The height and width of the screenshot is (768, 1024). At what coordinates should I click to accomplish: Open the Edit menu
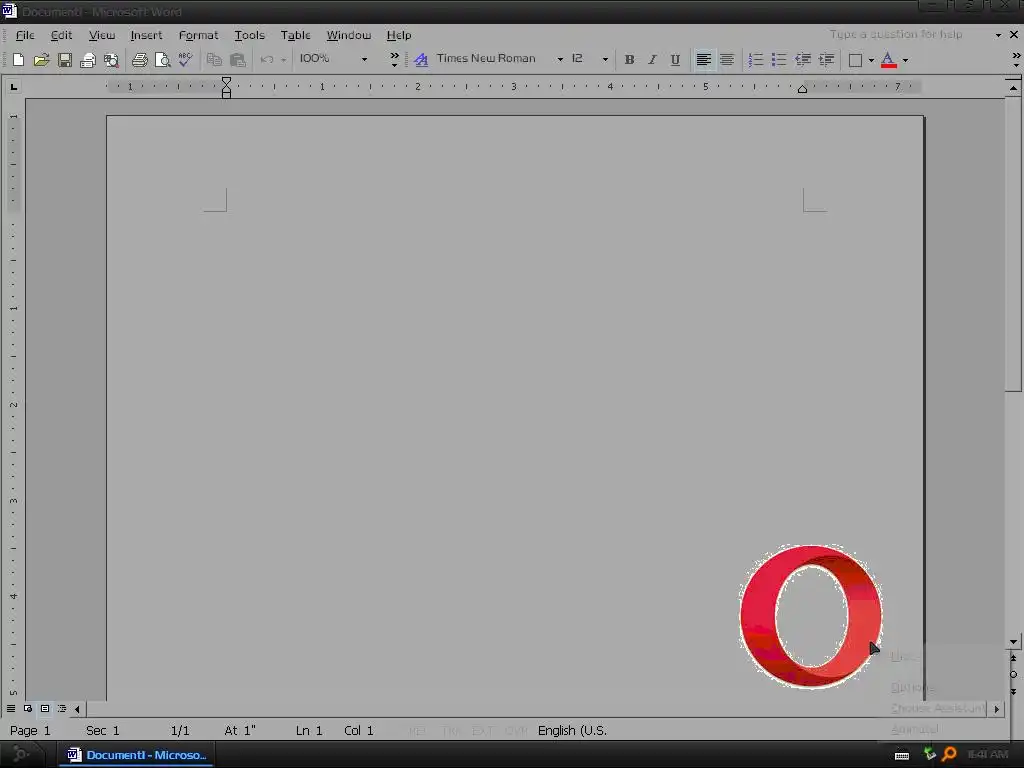pos(61,35)
